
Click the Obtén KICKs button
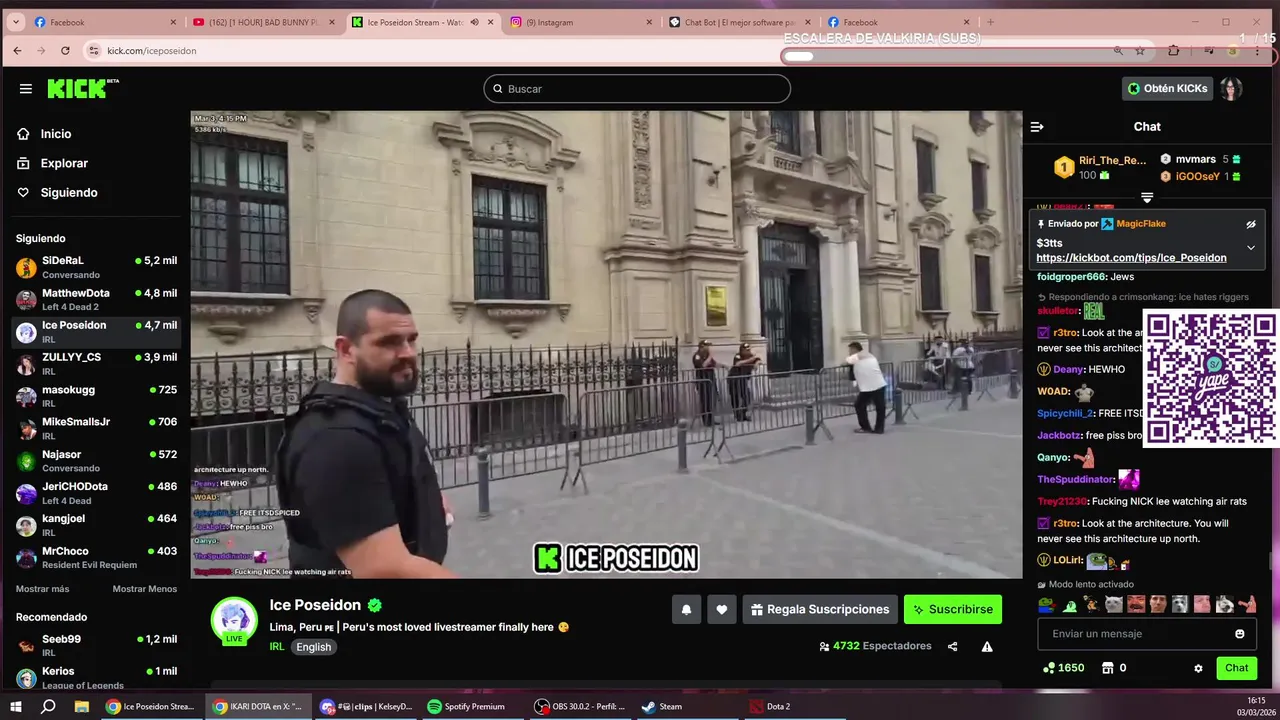[1167, 89]
